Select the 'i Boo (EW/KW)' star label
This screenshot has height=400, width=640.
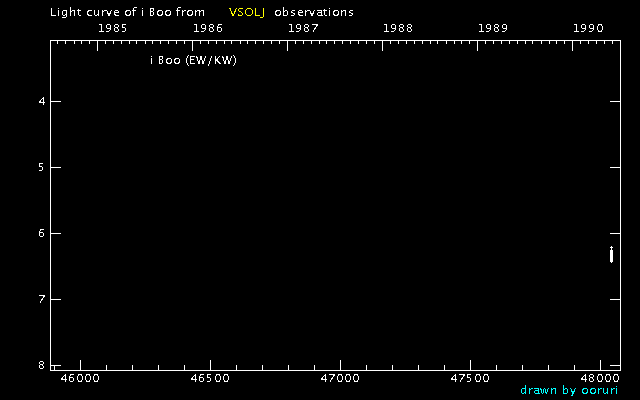193,60
